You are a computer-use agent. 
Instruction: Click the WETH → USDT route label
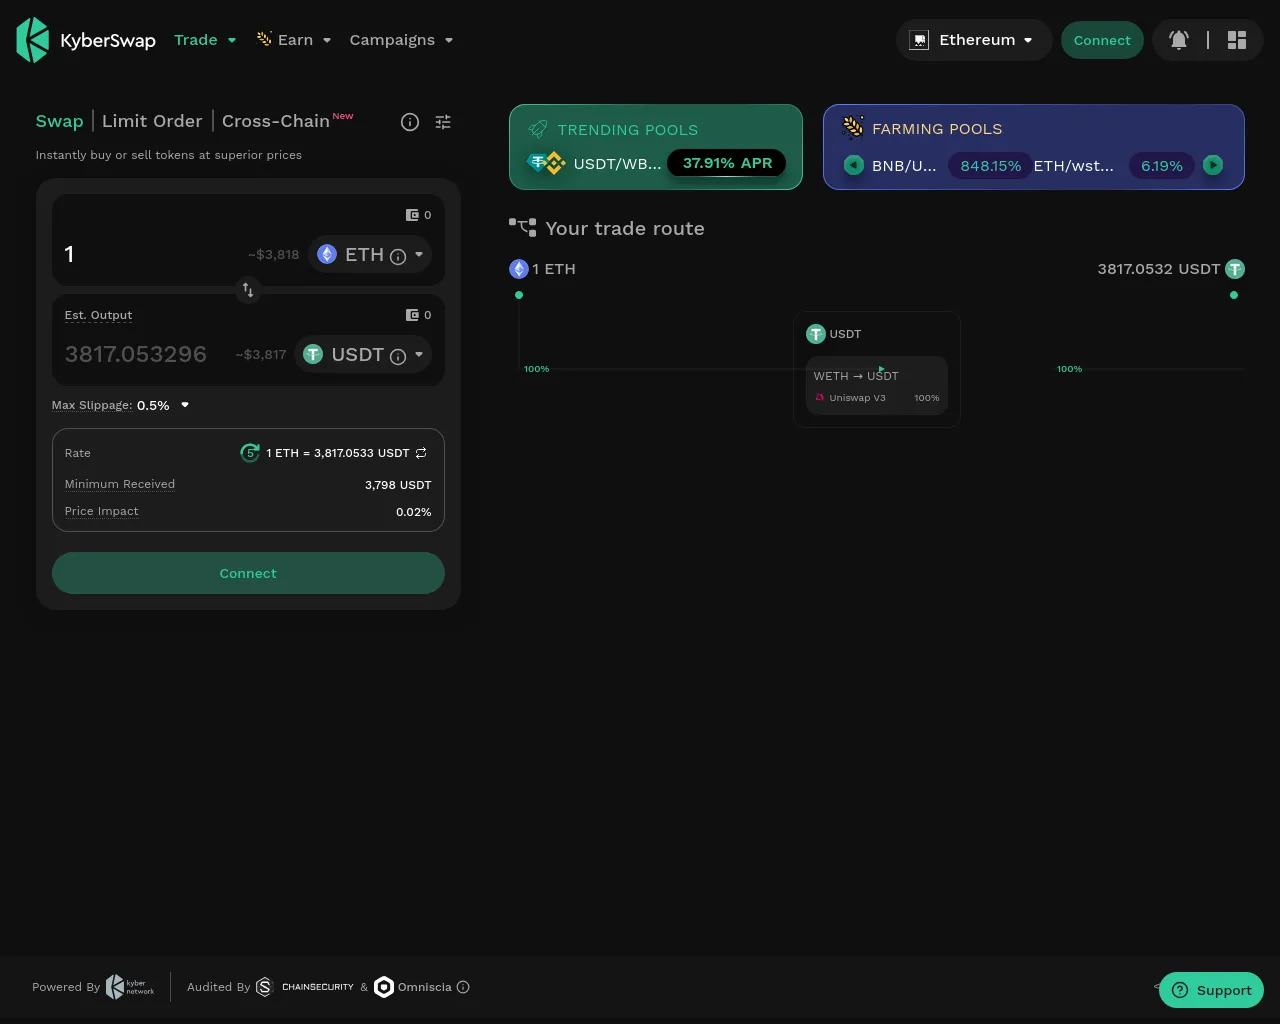[x=856, y=376]
